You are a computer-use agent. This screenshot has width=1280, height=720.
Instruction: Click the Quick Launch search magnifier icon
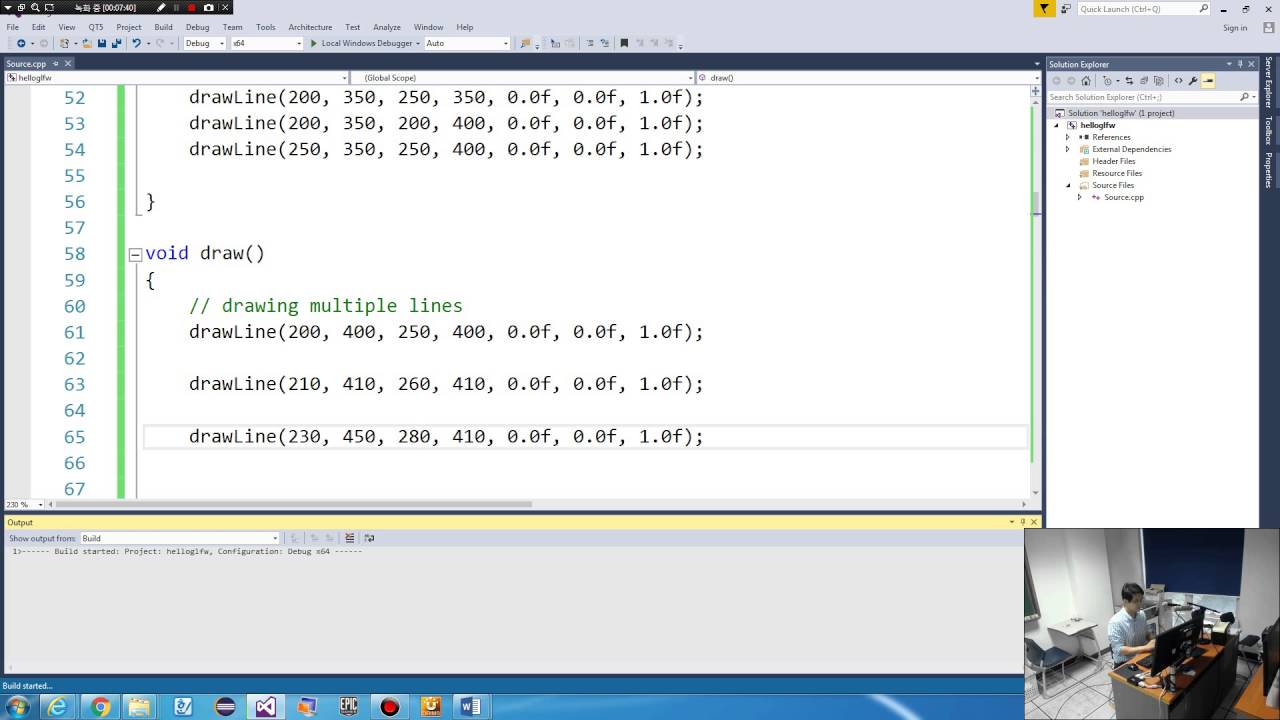[1204, 9]
